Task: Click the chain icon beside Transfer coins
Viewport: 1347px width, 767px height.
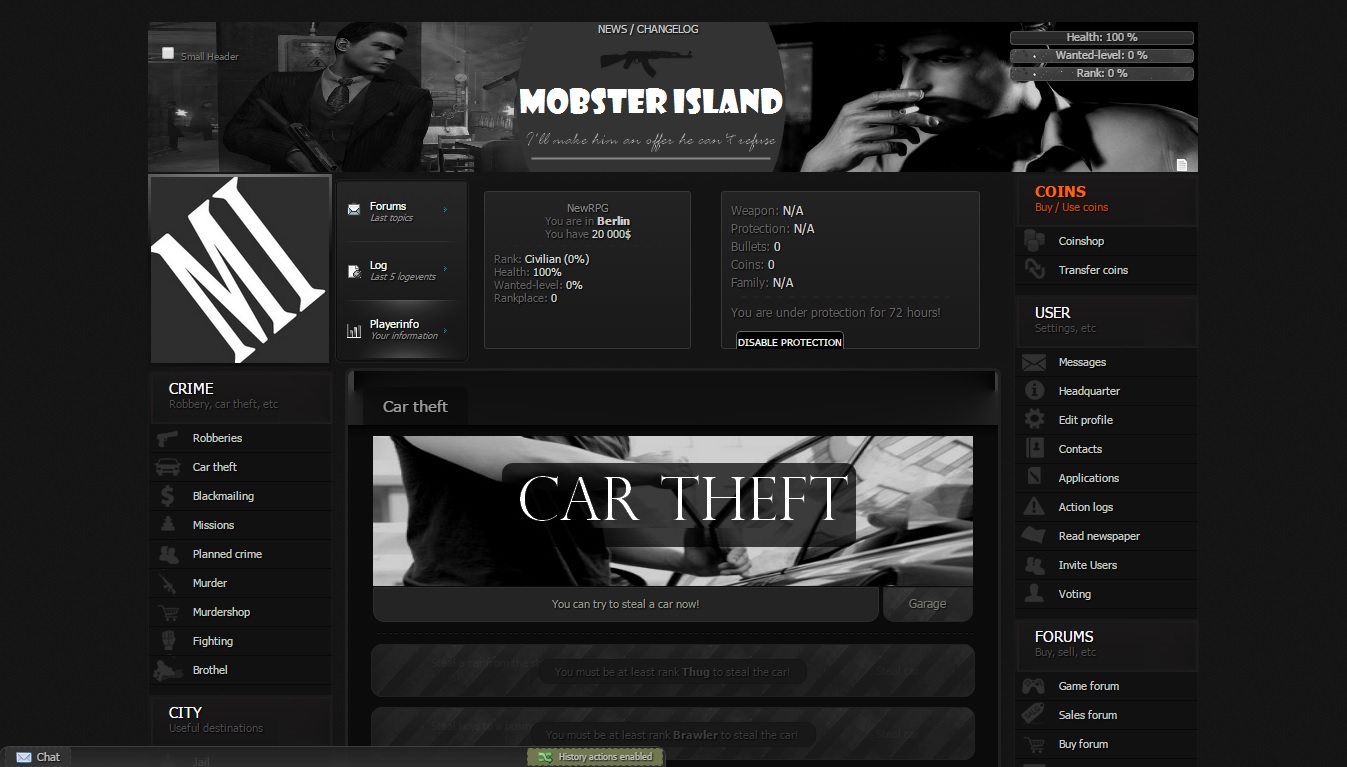Action: click(x=1034, y=270)
